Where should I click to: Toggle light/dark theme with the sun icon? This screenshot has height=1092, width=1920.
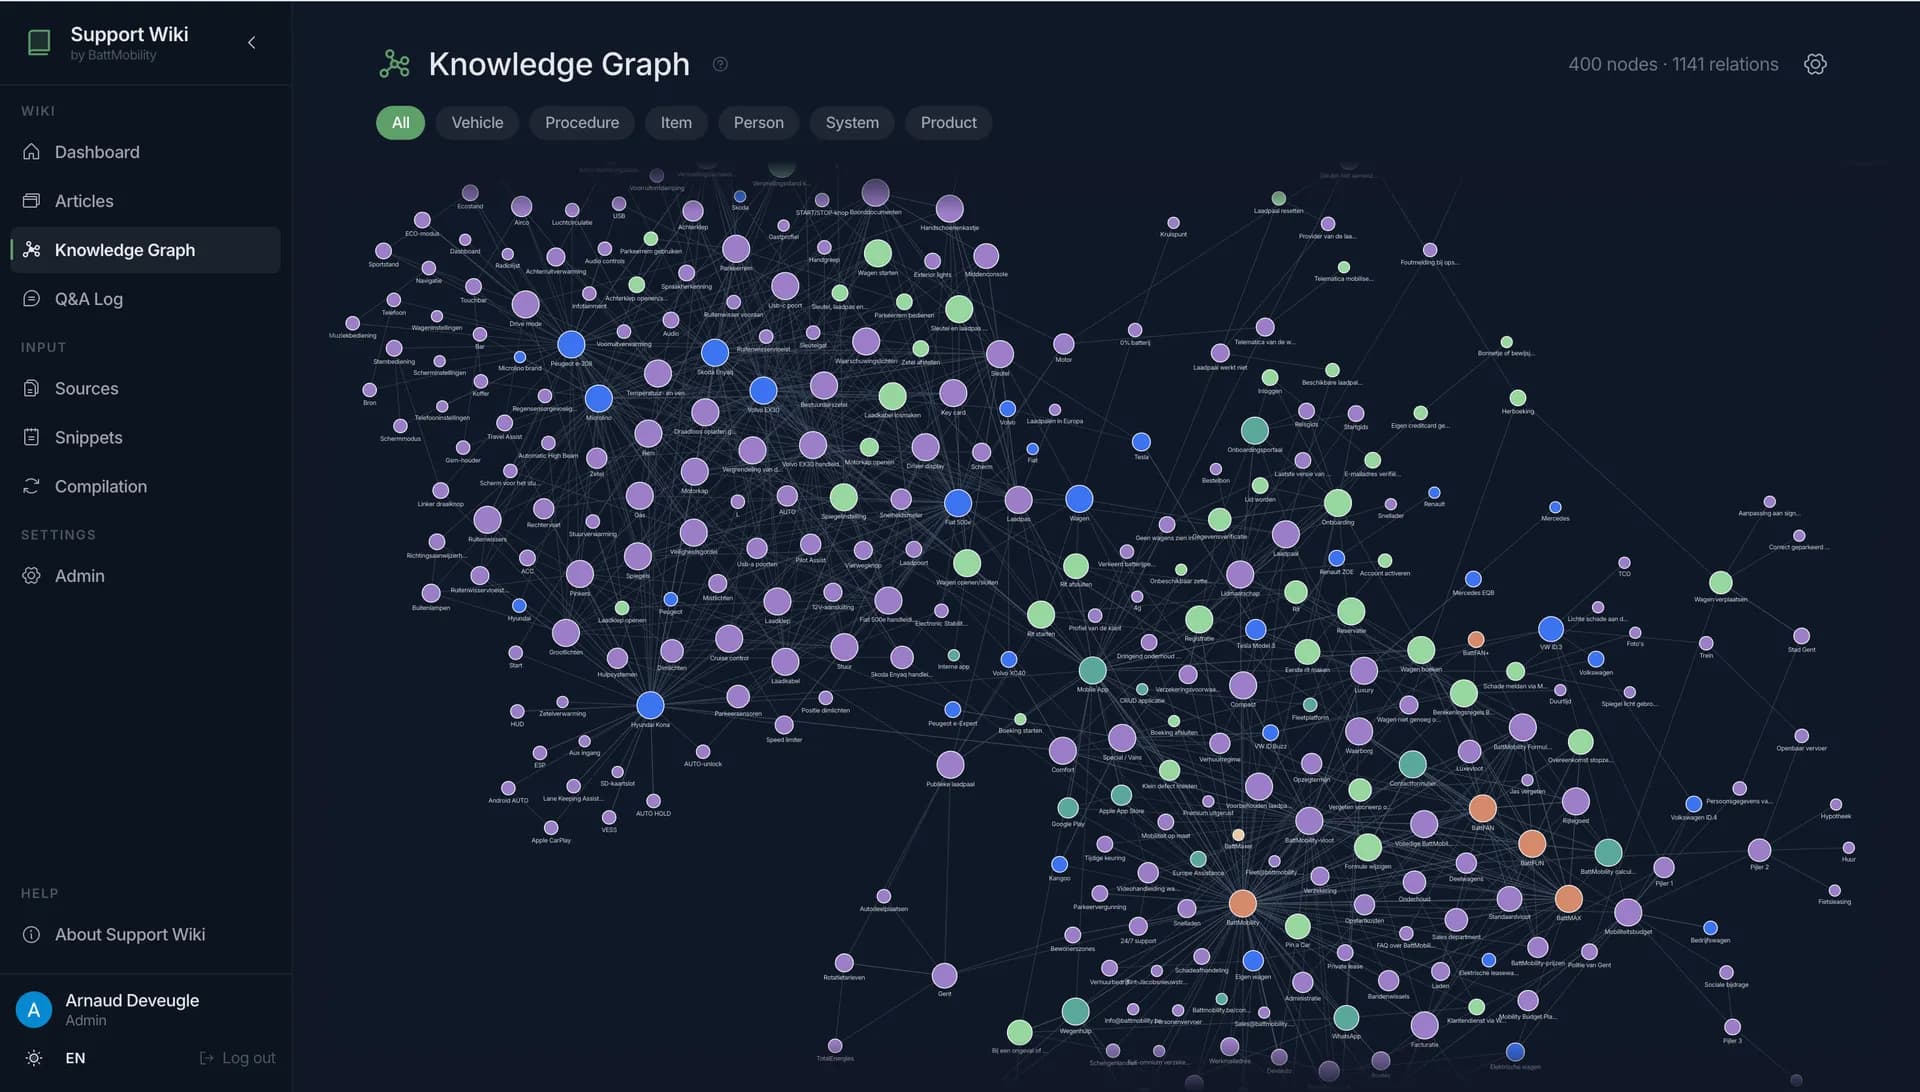[34, 1058]
